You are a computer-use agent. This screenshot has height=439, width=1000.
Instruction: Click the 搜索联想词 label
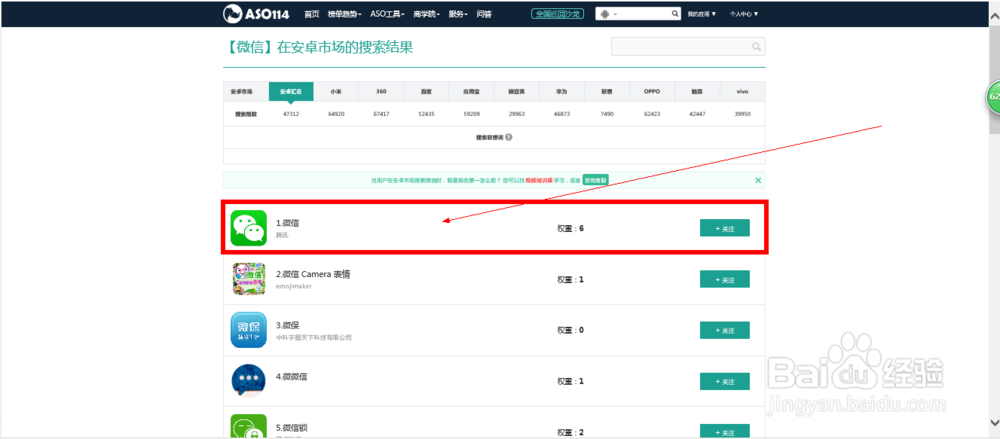click(490, 137)
